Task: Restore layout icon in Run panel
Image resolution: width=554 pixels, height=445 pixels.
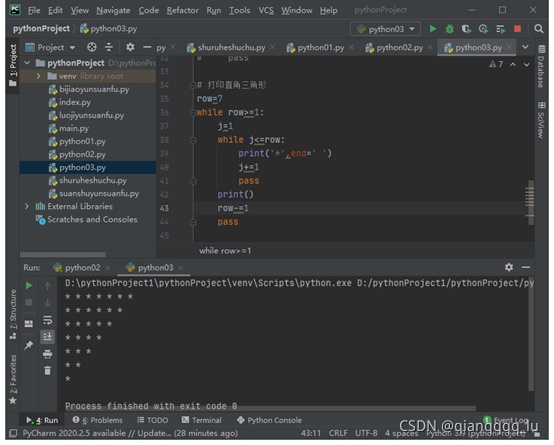Action: [x=29, y=323]
